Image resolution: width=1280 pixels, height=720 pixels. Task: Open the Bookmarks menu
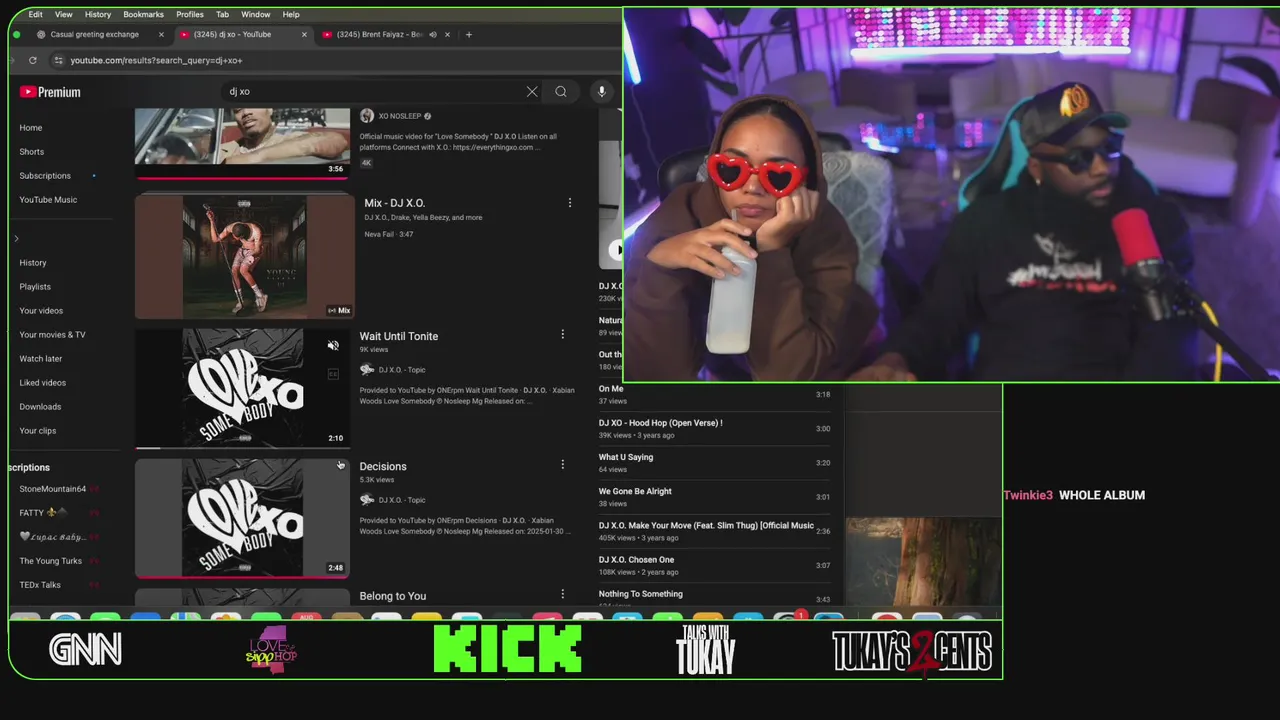point(143,14)
